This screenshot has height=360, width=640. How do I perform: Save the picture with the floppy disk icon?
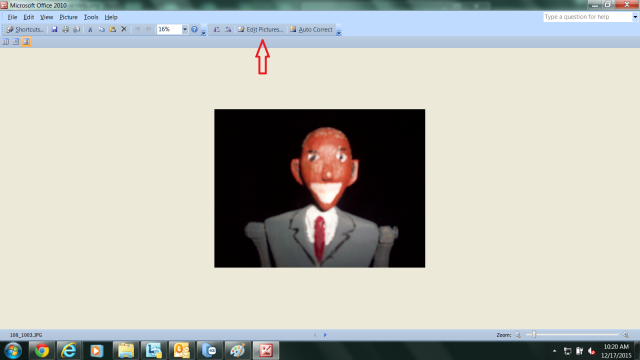54,29
